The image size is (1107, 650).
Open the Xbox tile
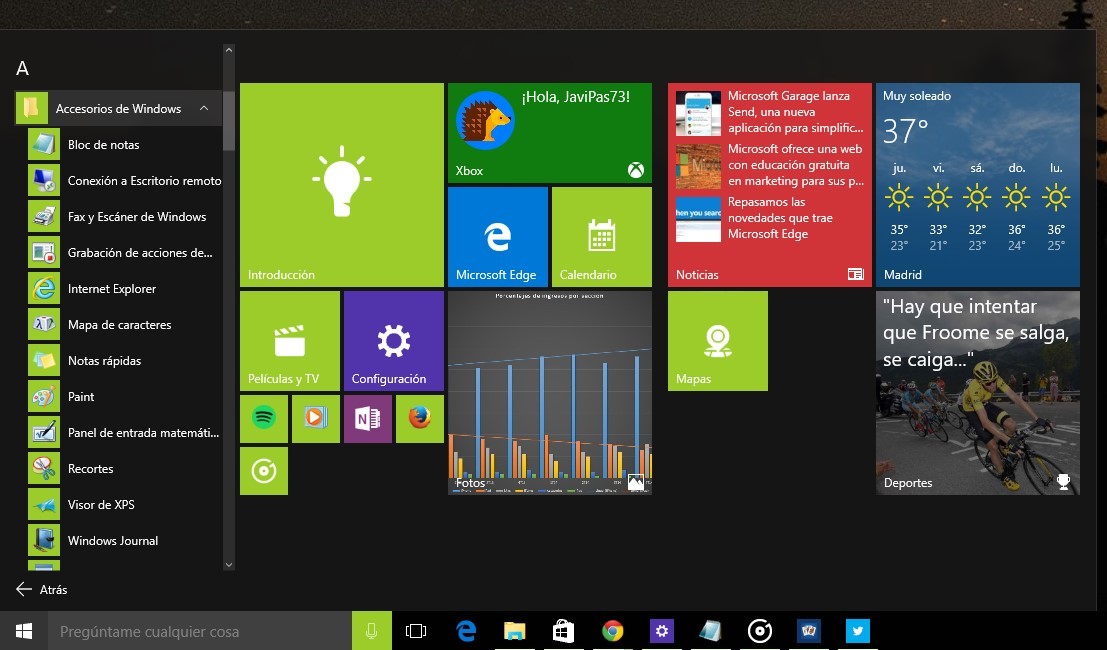[550, 133]
